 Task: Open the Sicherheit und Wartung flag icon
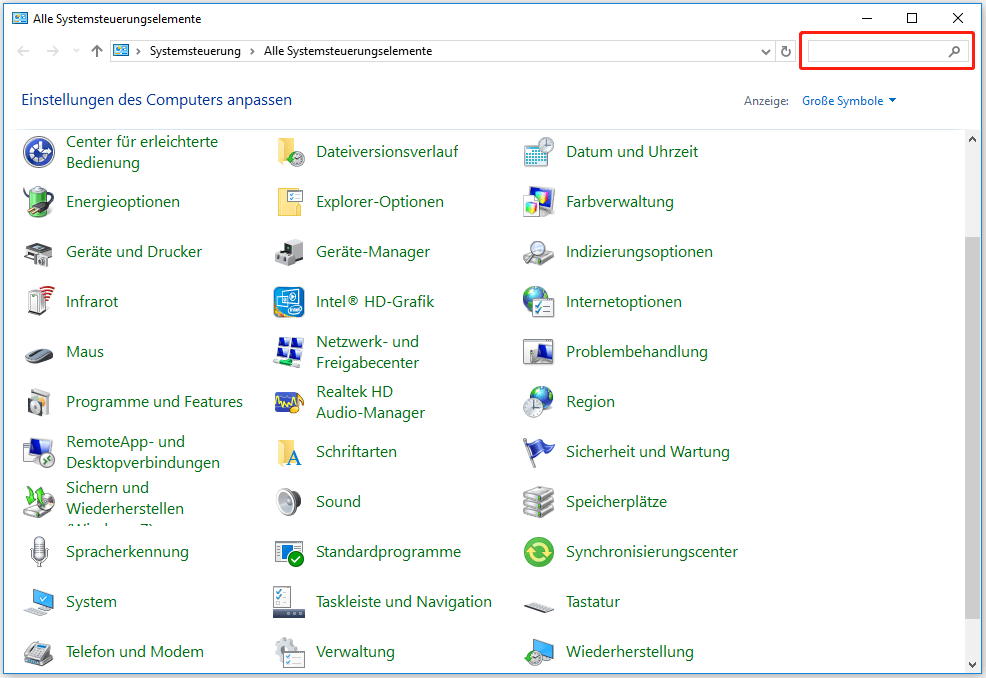[x=539, y=452]
